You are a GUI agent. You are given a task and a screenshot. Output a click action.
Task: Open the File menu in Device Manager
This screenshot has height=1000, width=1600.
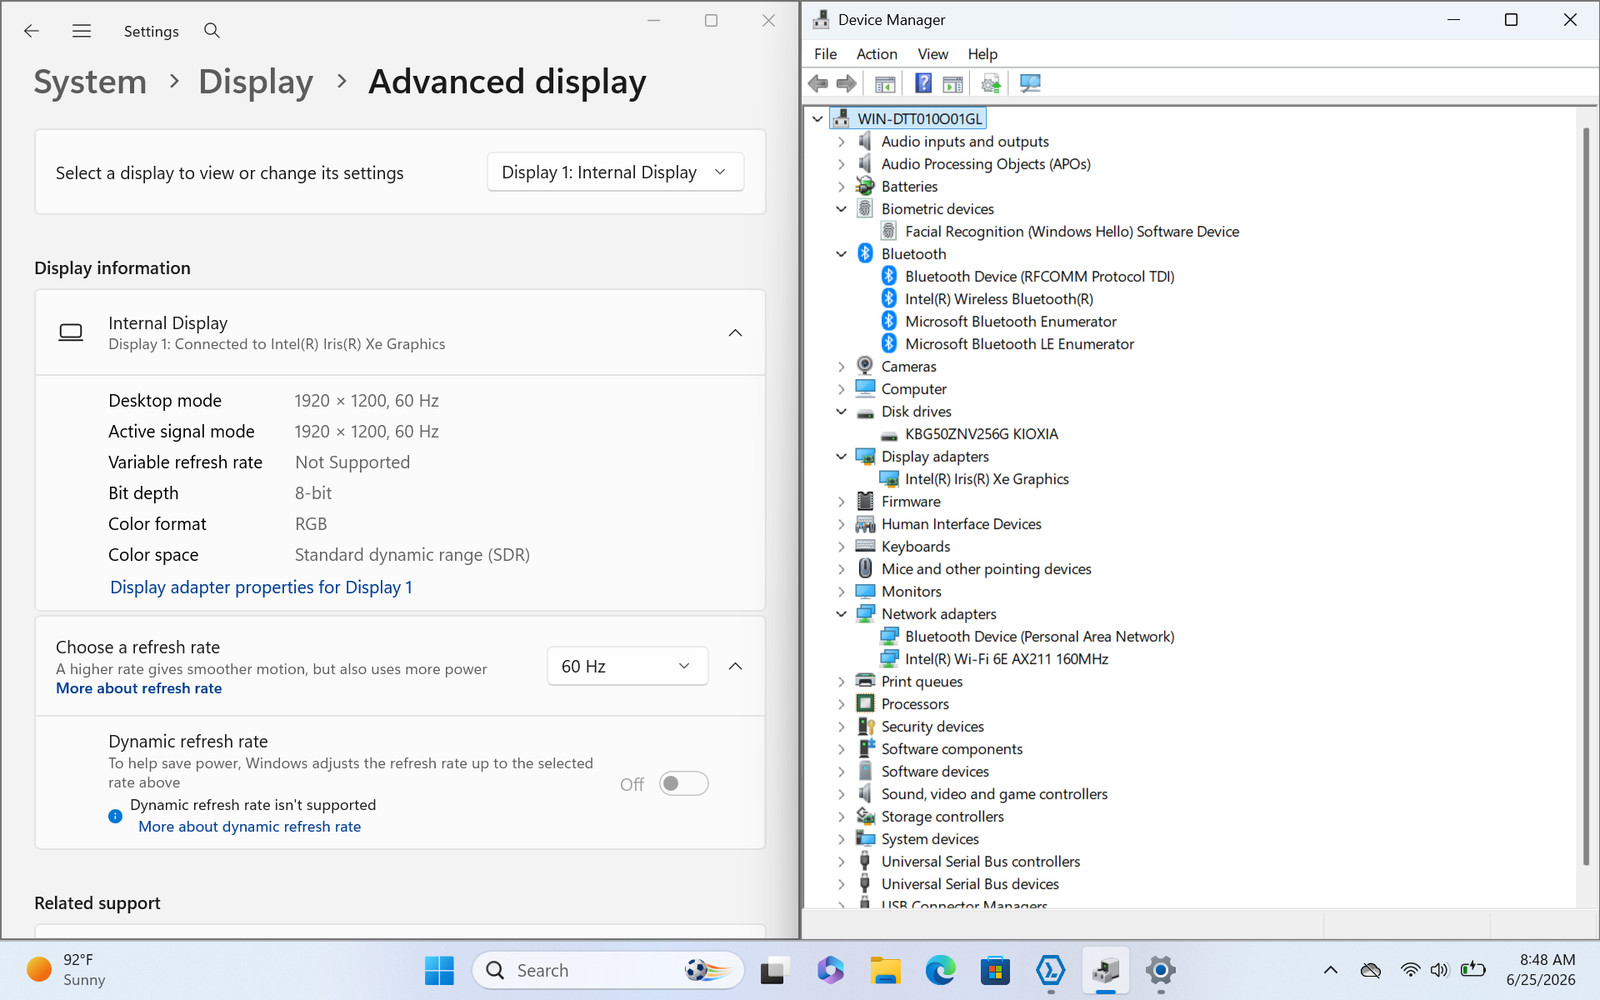tap(826, 54)
